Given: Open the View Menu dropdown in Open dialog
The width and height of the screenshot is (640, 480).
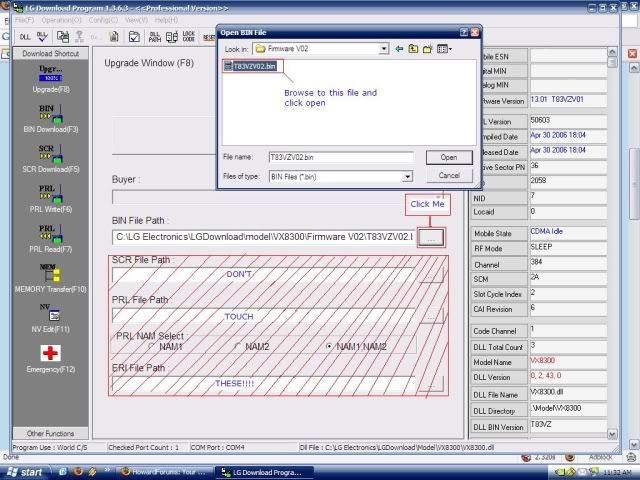Looking at the screenshot, I should pos(444,49).
